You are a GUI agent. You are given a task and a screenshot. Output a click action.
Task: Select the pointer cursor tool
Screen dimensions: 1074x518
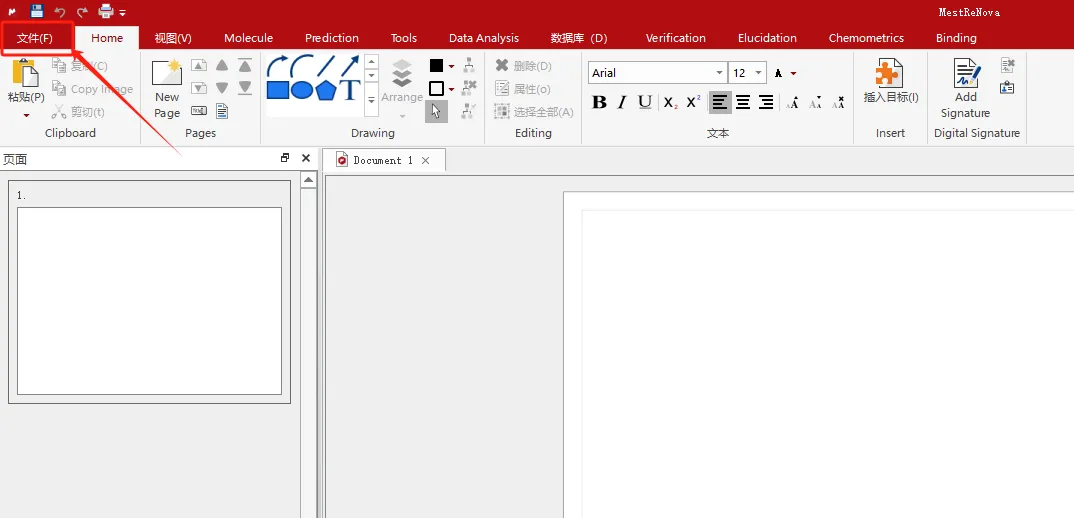[436, 111]
